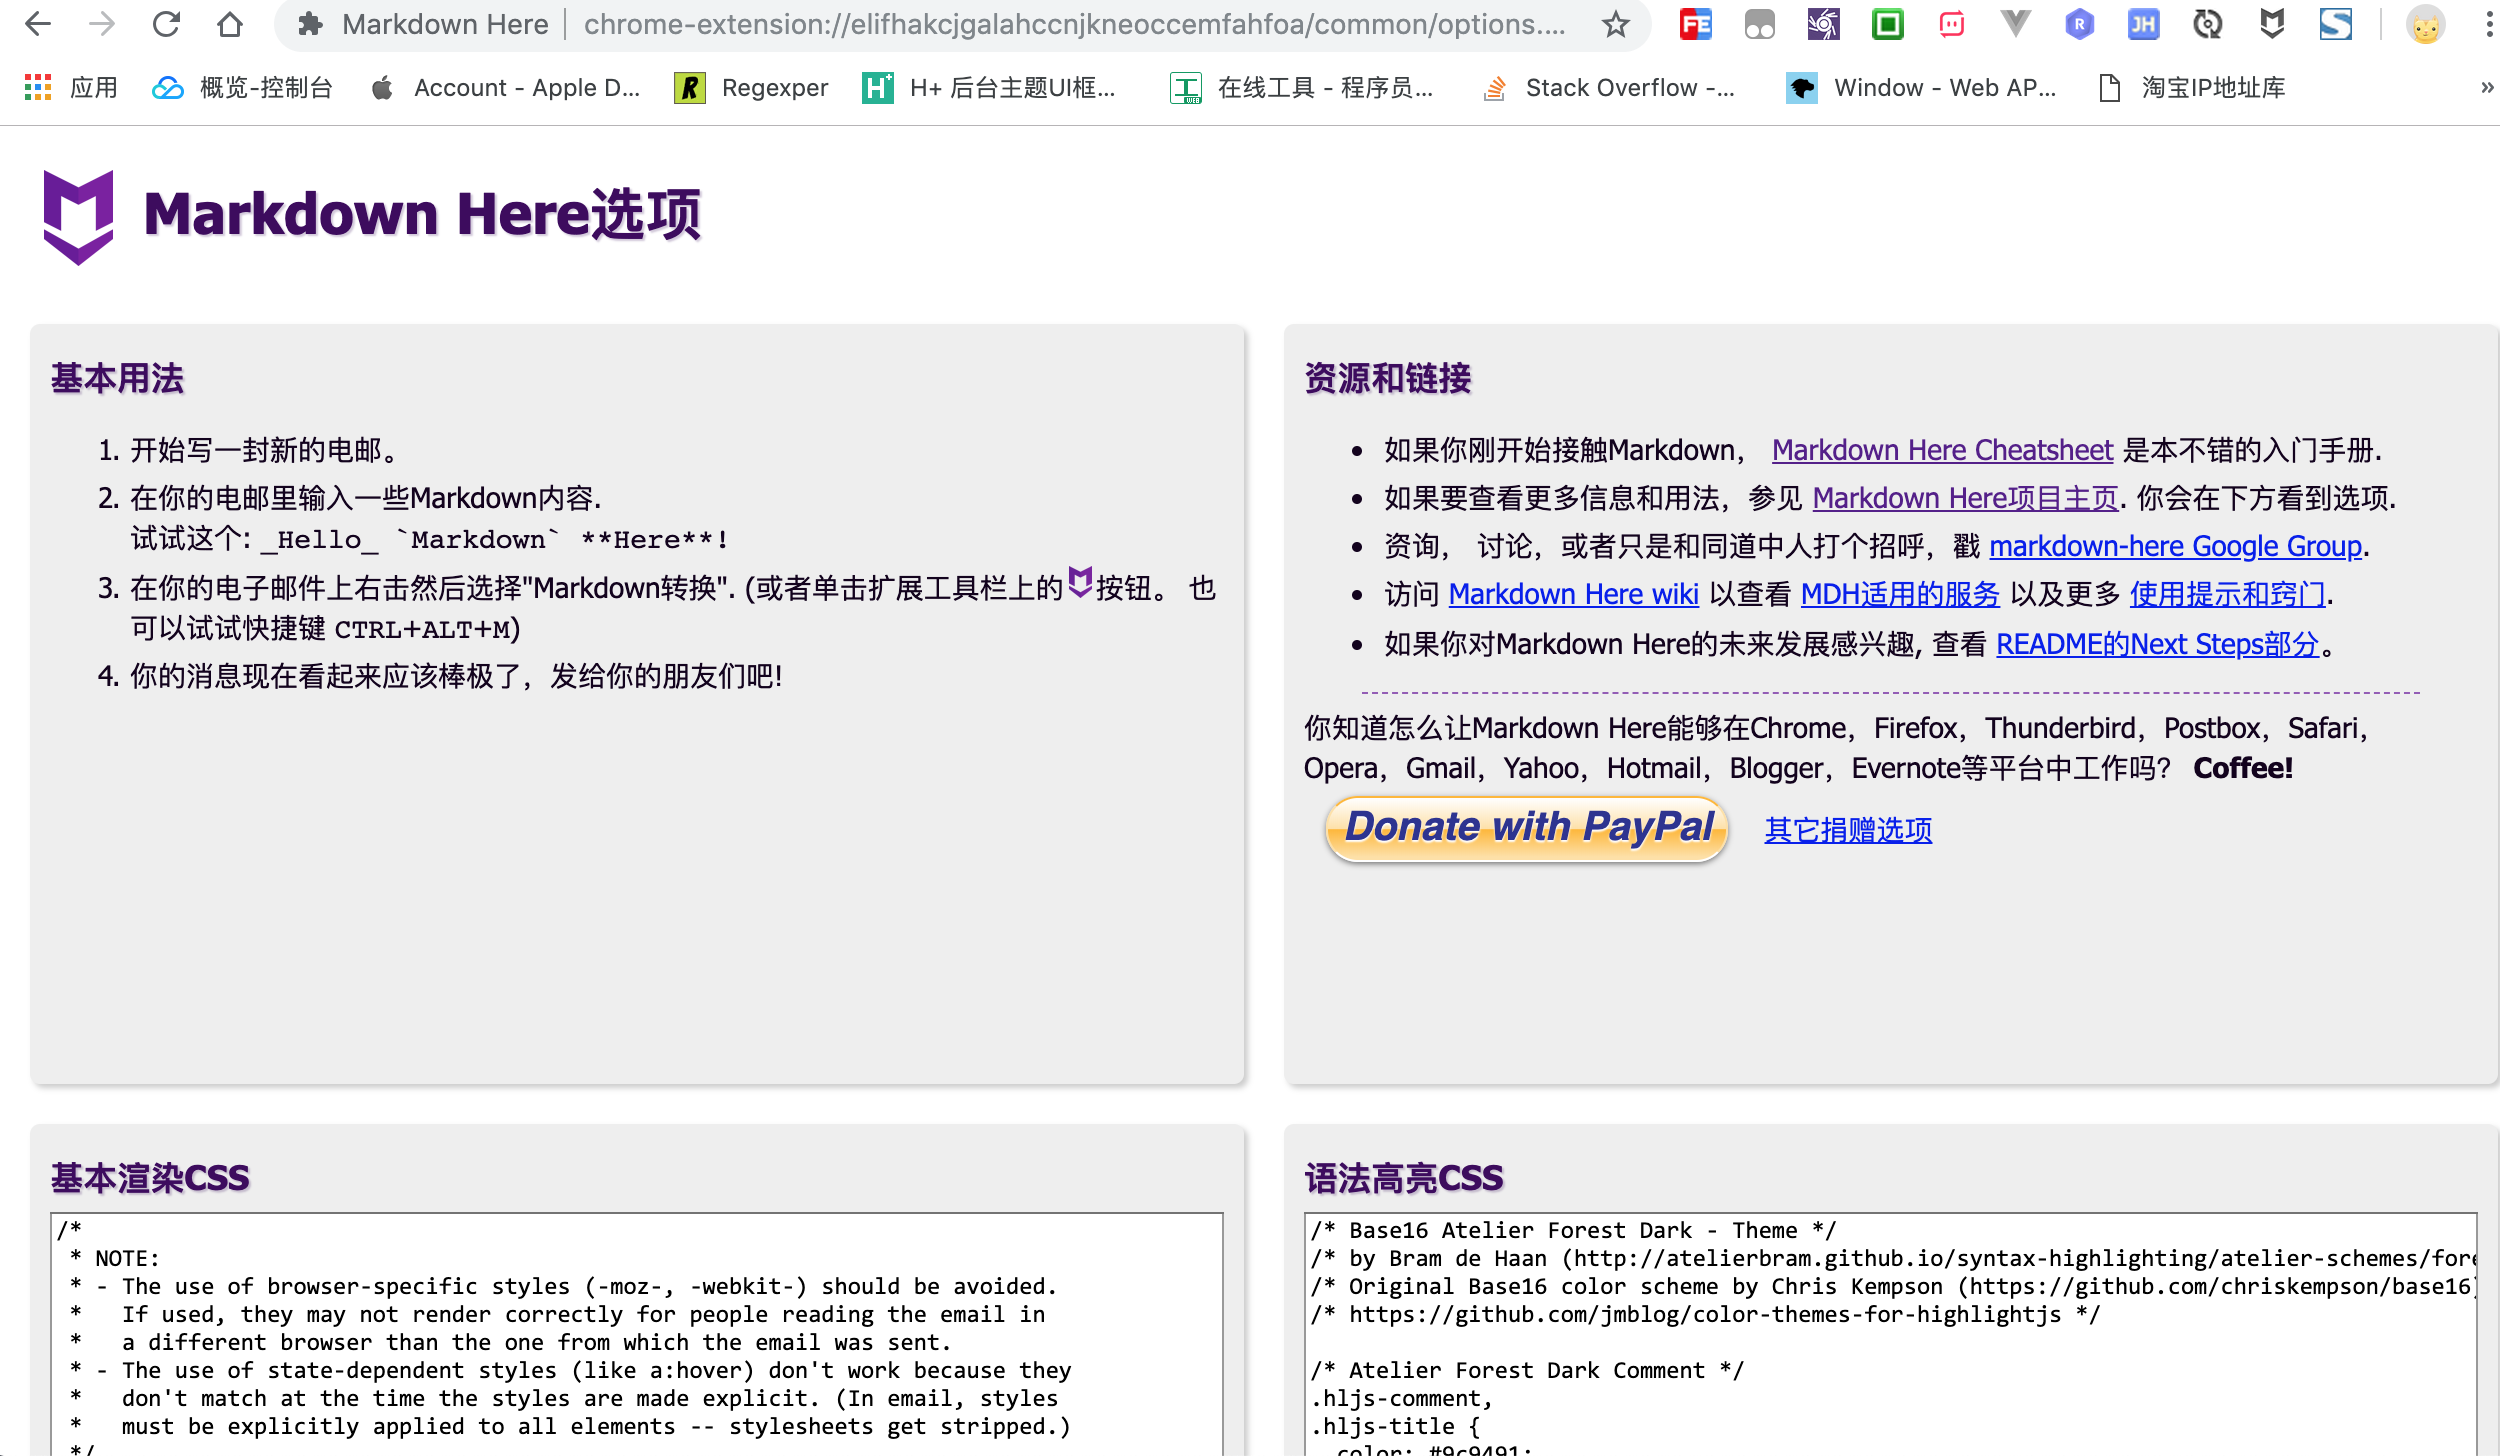Open Chrome's three-dot menu
Image resolution: width=2500 pixels, height=1456 pixels.
[x=2488, y=24]
